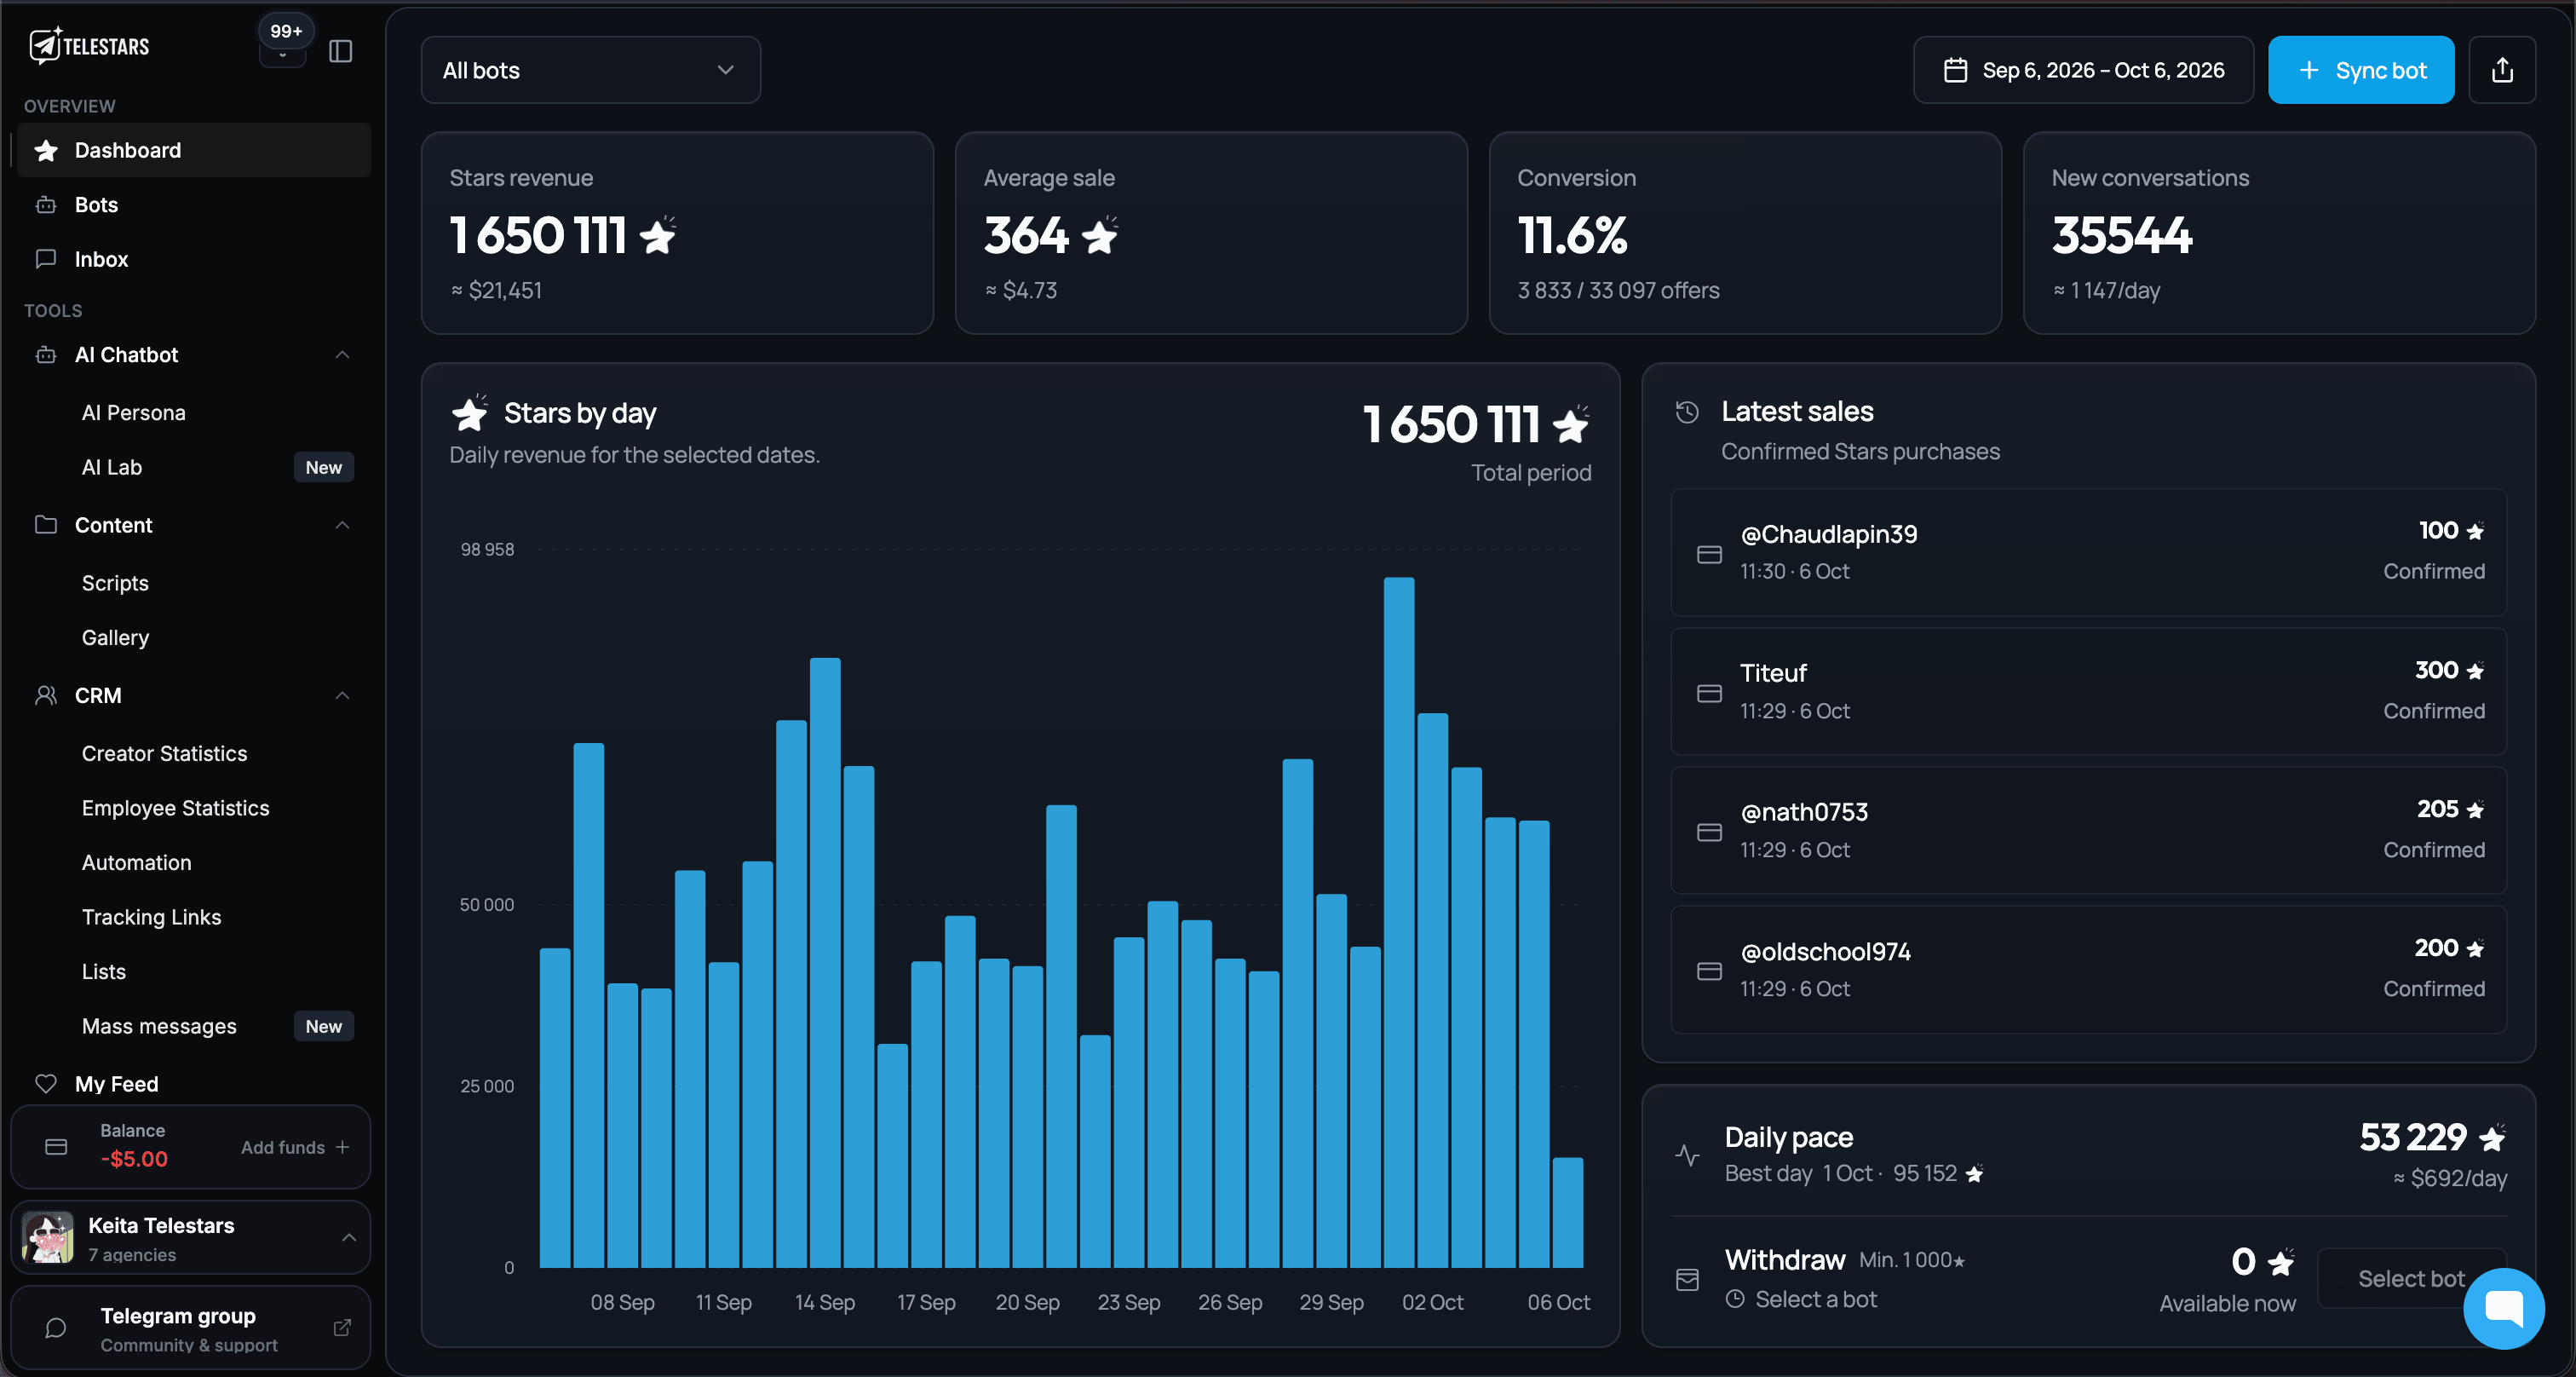The image size is (2576, 1377).
Task: Select the @nath0753 sale row
Action: (x=2088, y=830)
